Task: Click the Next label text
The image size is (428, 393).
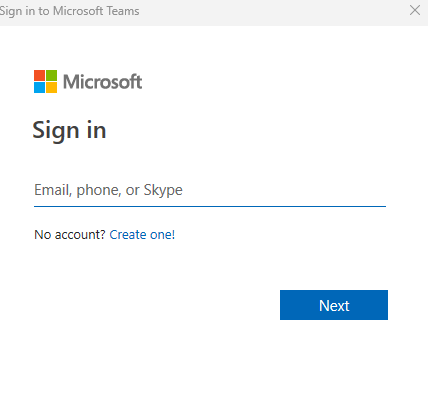Action: coord(334,306)
